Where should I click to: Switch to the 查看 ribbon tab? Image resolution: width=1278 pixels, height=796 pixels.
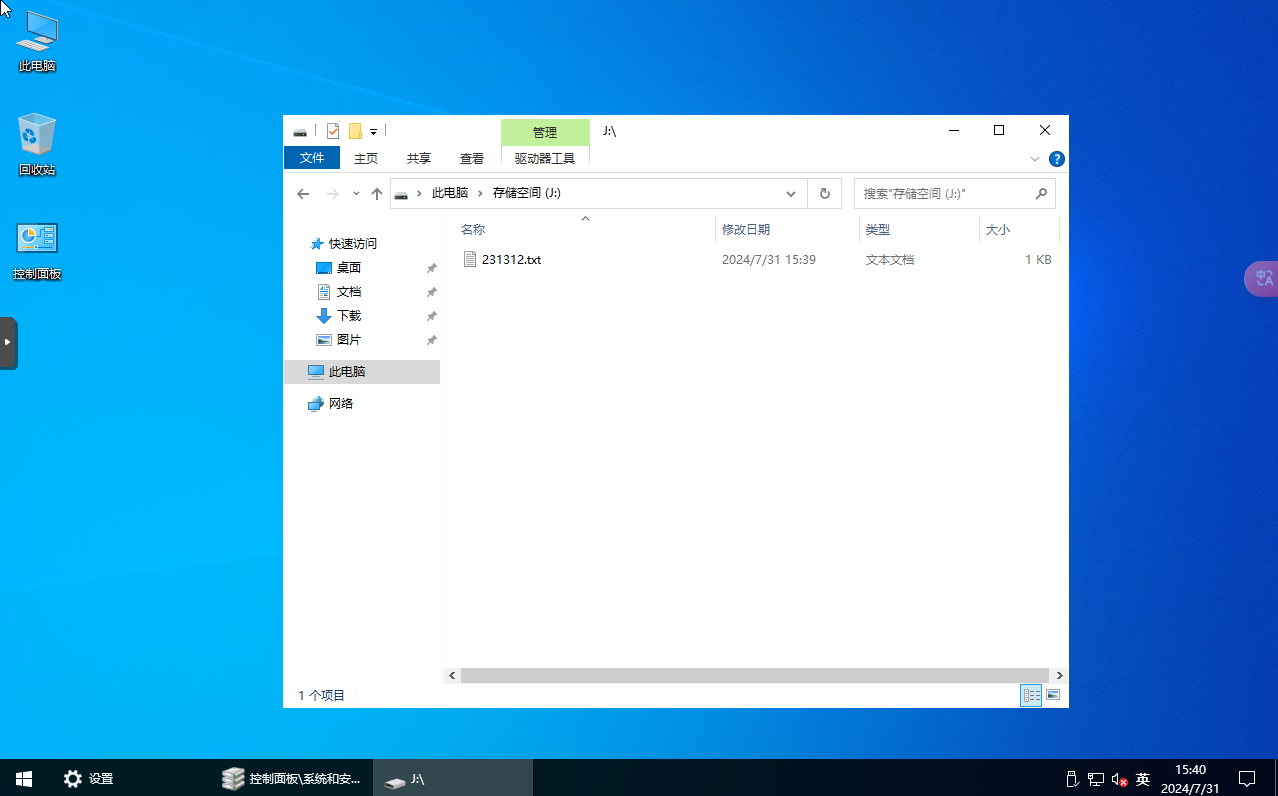[x=472, y=158]
